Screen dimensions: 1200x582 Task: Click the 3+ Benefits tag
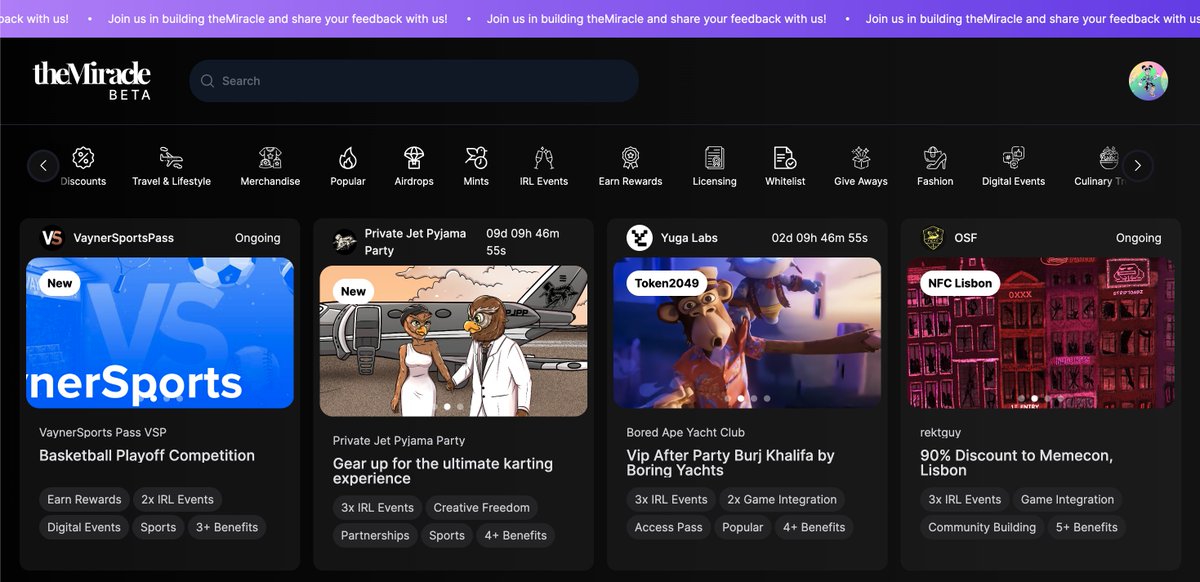click(227, 527)
